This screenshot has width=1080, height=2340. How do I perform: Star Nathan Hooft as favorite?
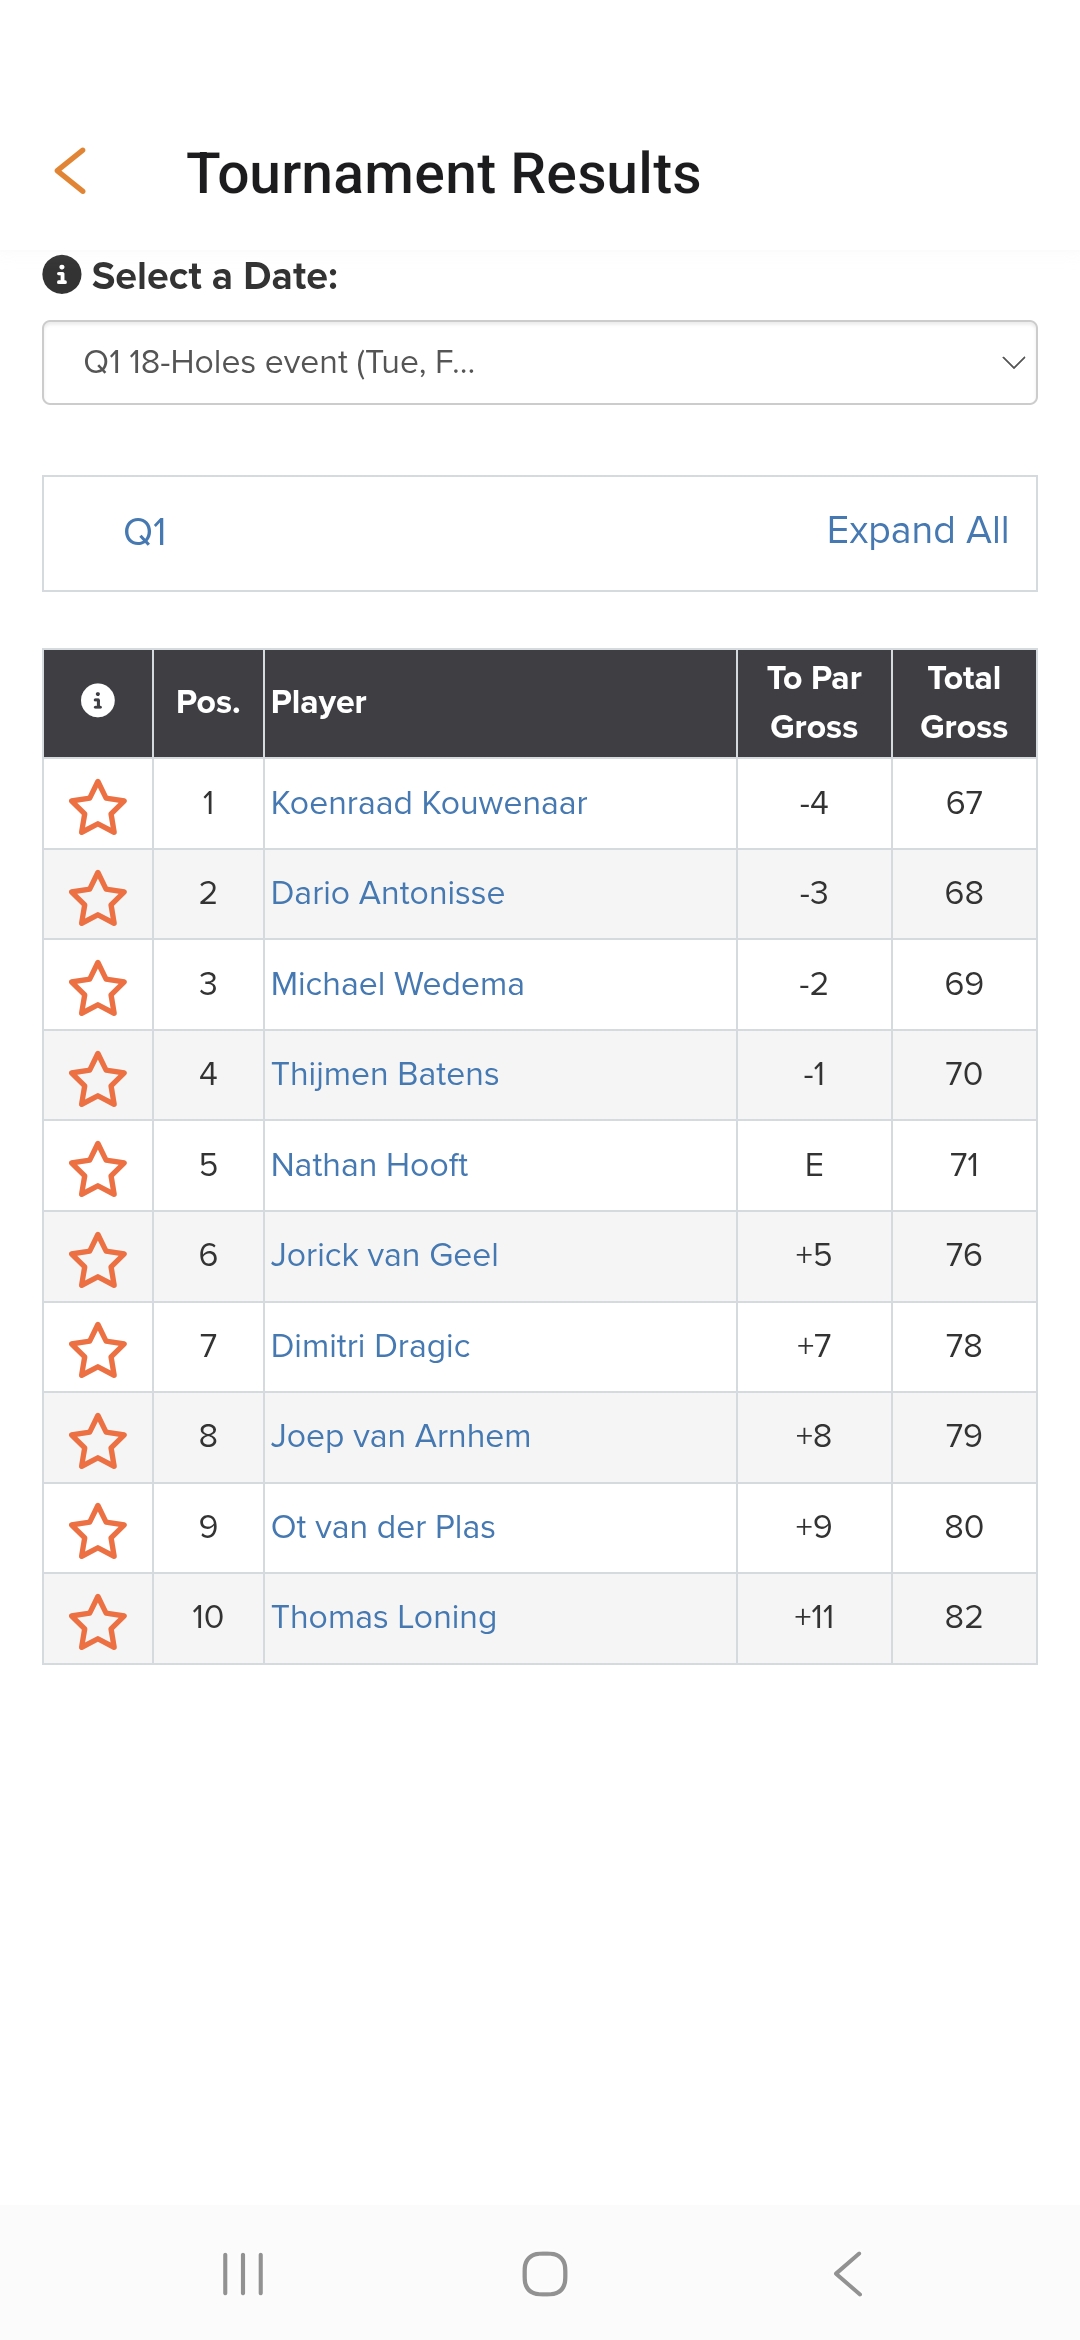click(x=98, y=1167)
